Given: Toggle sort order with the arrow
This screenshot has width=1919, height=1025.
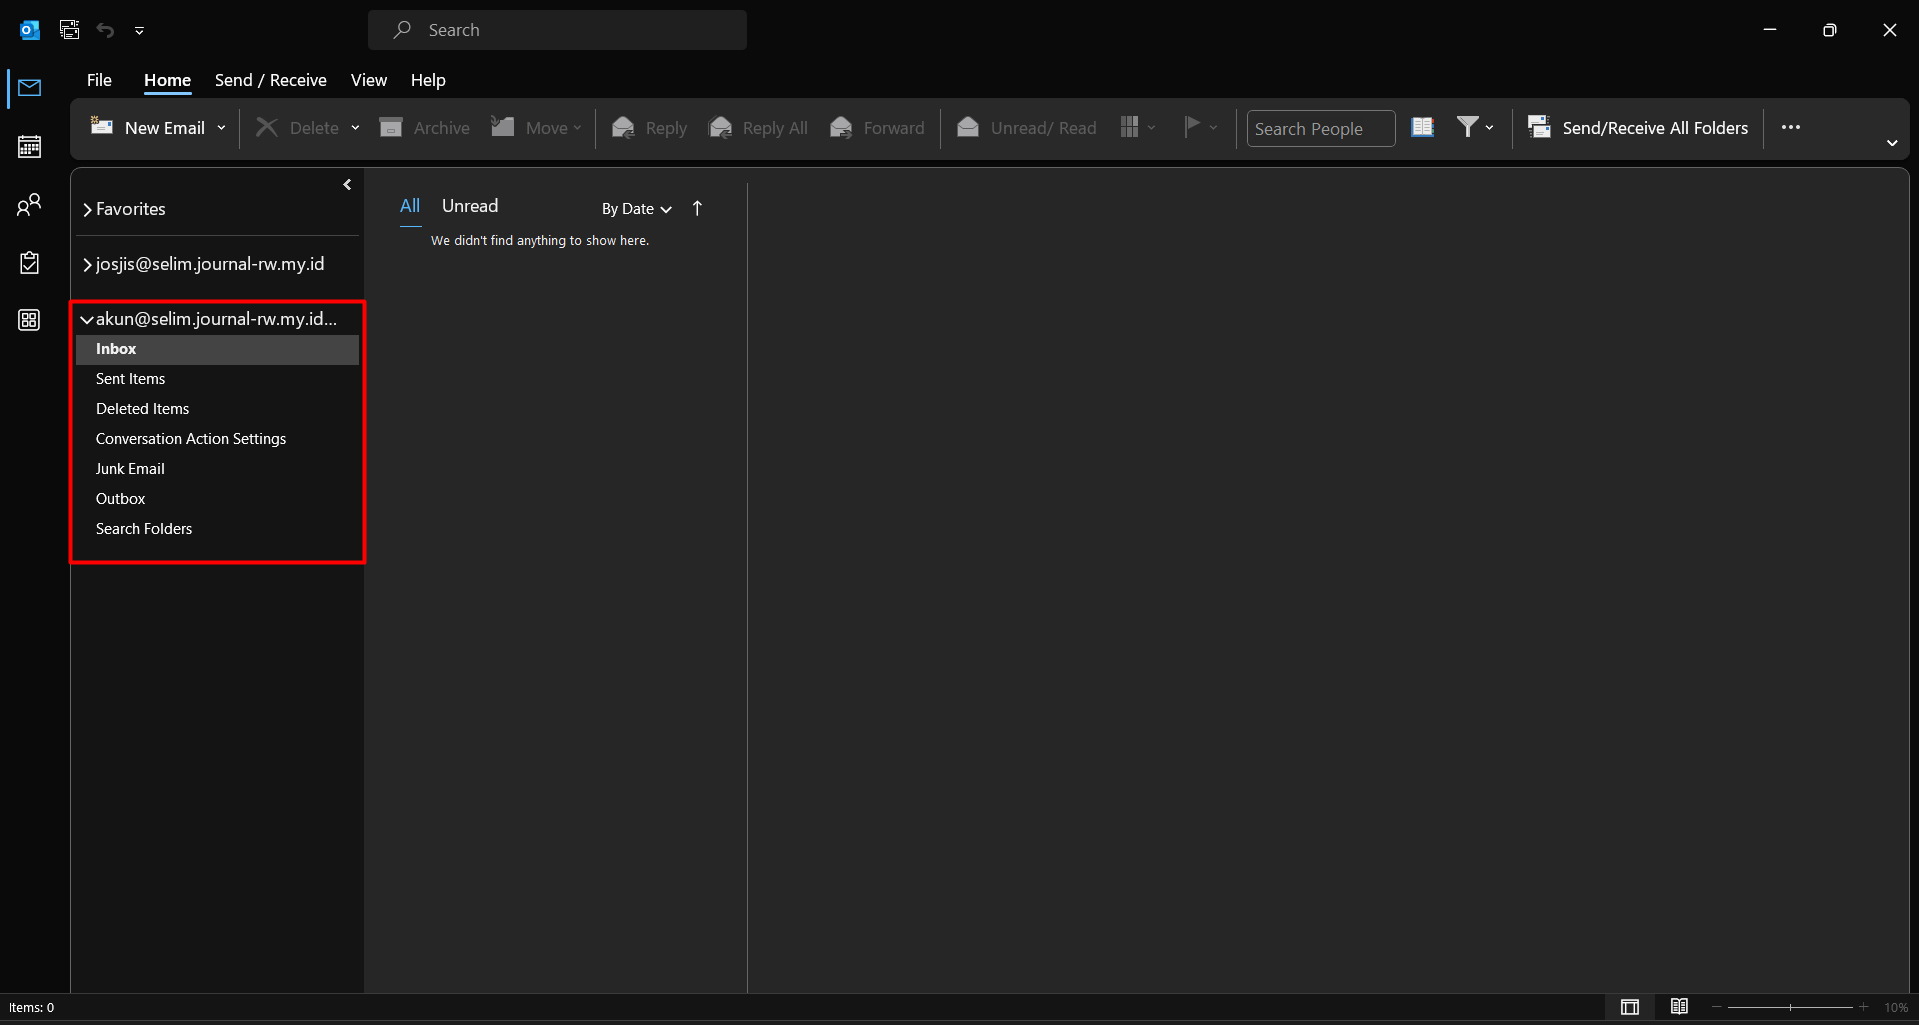Looking at the screenshot, I should pyautogui.click(x=698, y=208).
